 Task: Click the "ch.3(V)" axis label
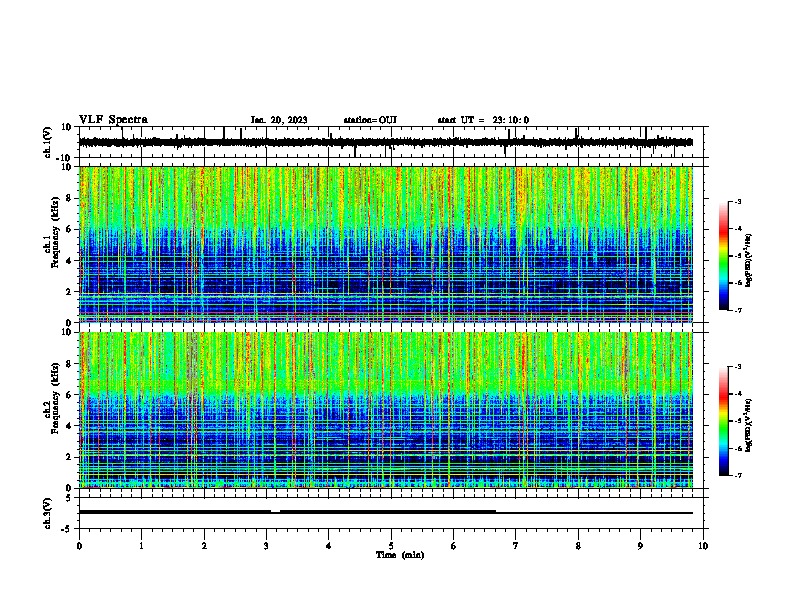[x=47, y=513]
